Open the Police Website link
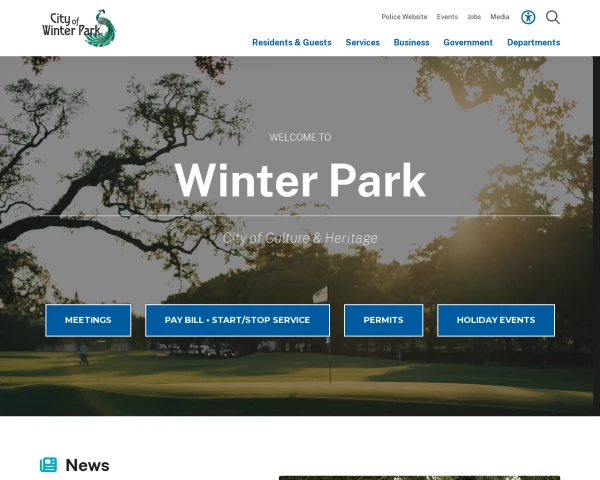Viewport: 600px width, 480px height. 404,17
